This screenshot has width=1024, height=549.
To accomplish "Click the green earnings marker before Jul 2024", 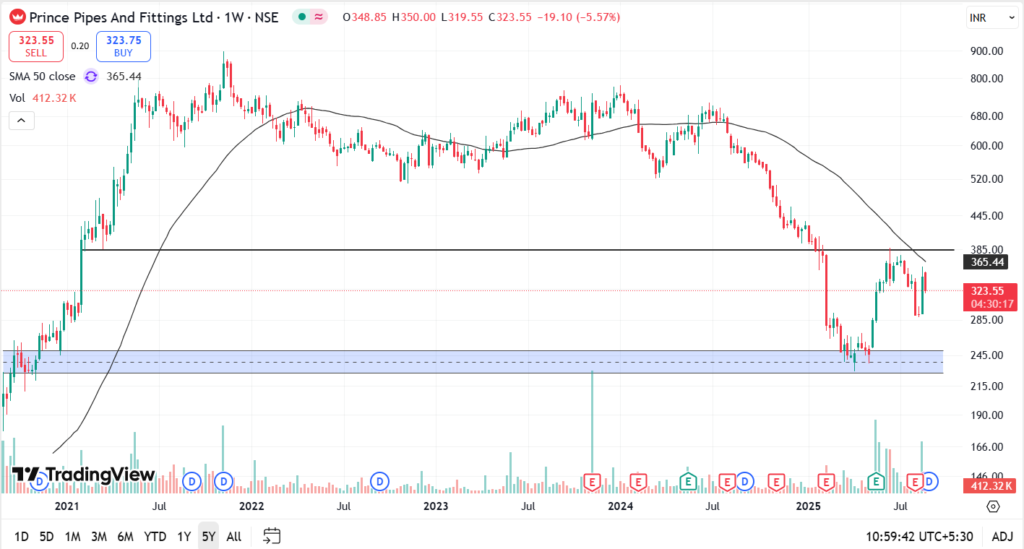I will point(688,482).
